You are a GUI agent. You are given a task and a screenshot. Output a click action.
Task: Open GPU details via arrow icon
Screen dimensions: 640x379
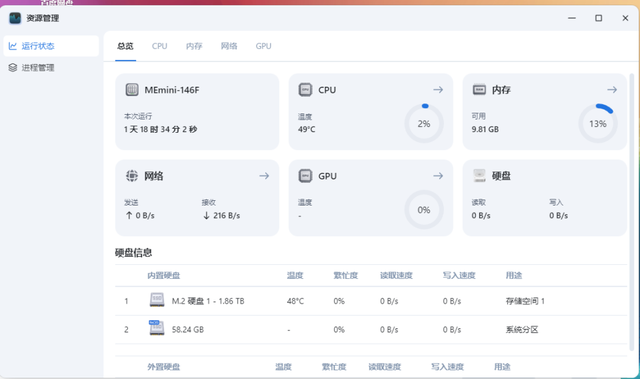pos(438,176)
